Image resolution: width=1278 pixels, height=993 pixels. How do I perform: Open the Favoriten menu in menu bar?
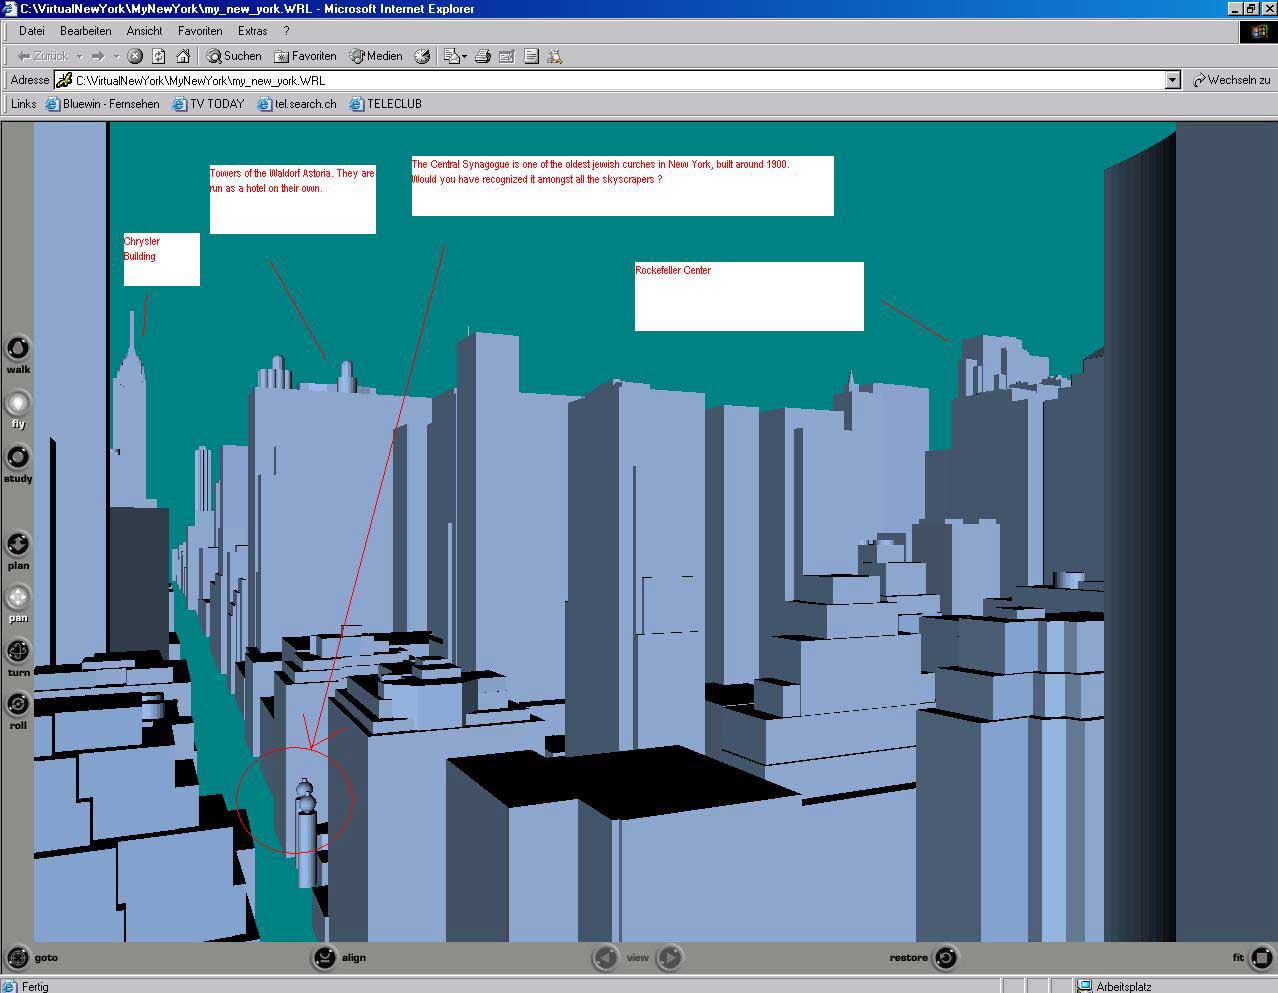pos(200,31)
